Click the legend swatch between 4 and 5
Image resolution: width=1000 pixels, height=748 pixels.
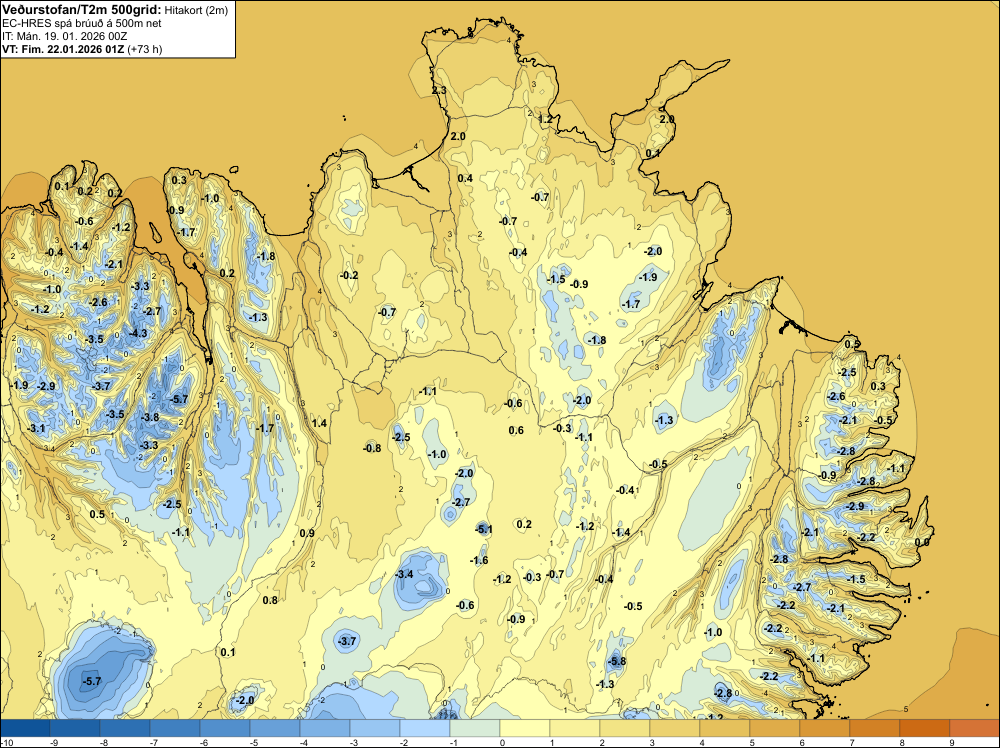pos(725,728)
